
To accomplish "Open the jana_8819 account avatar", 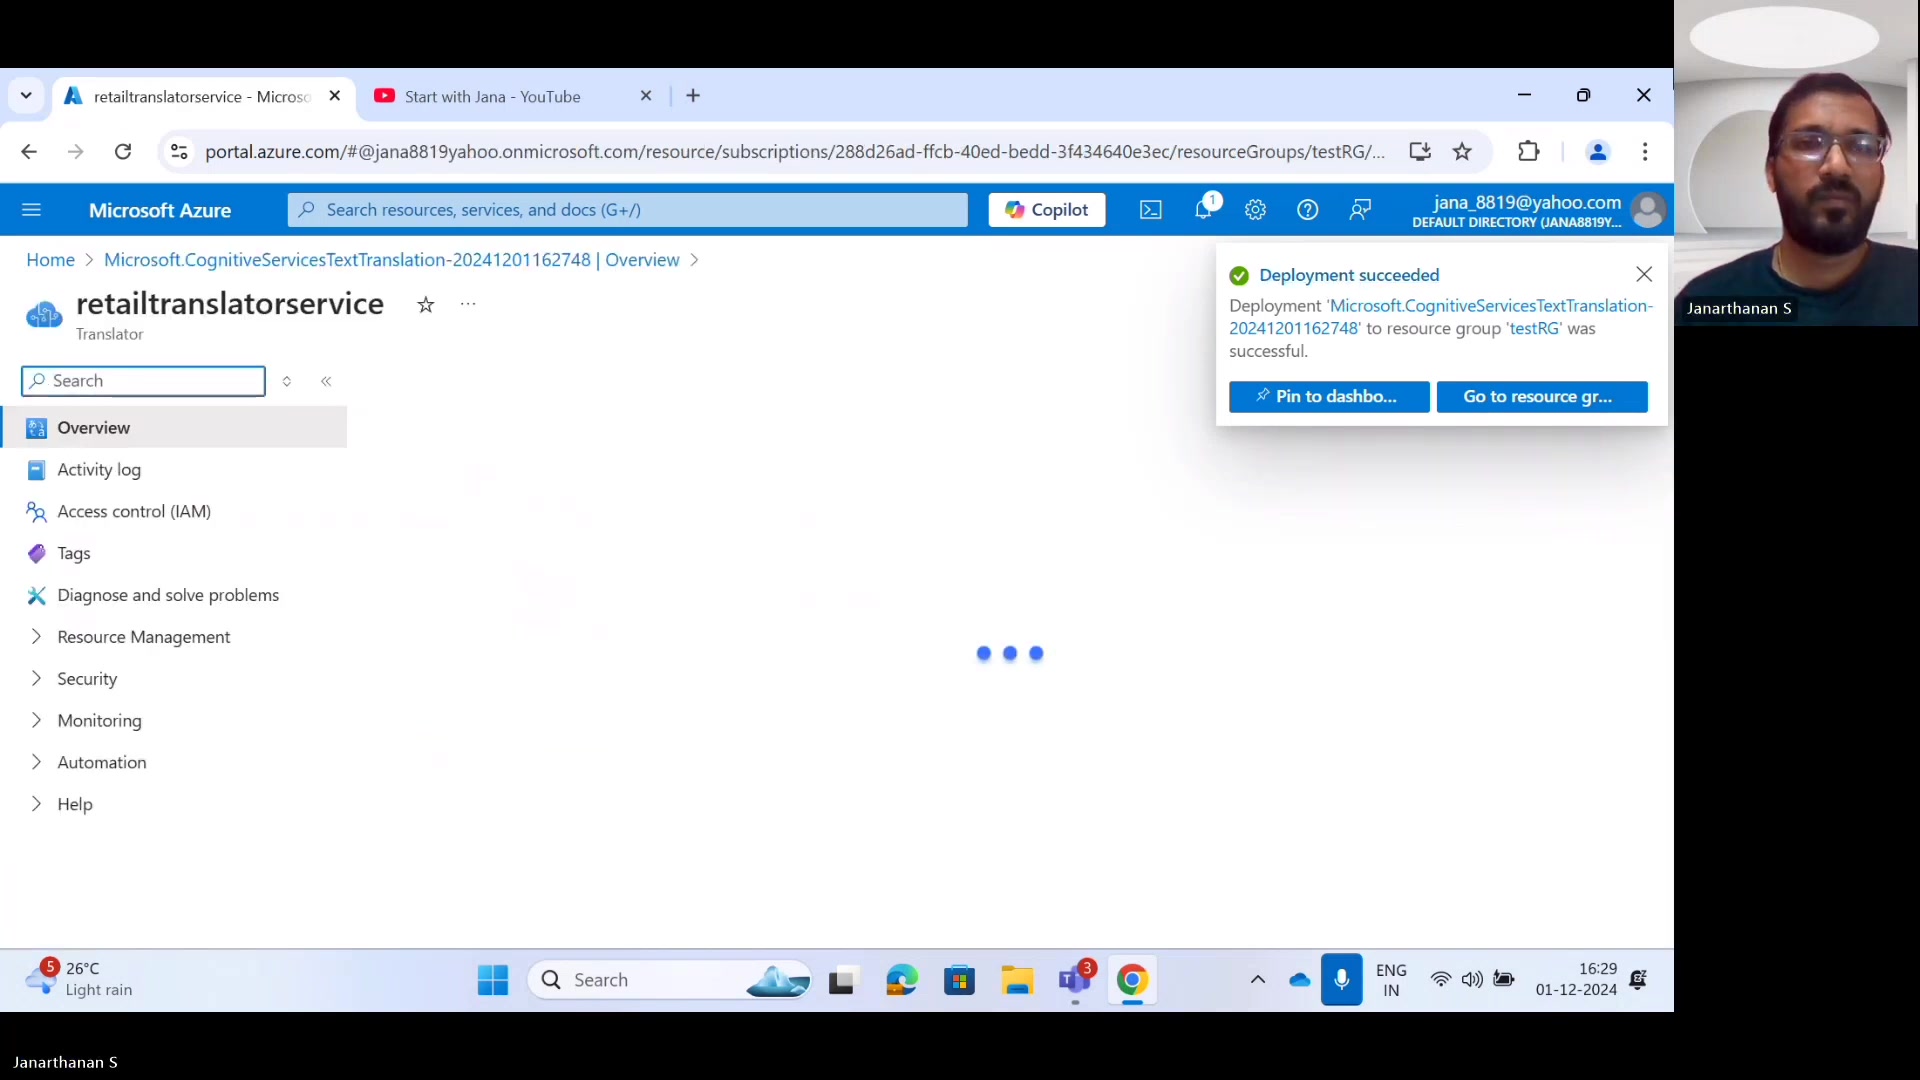I will point(1649,210).
